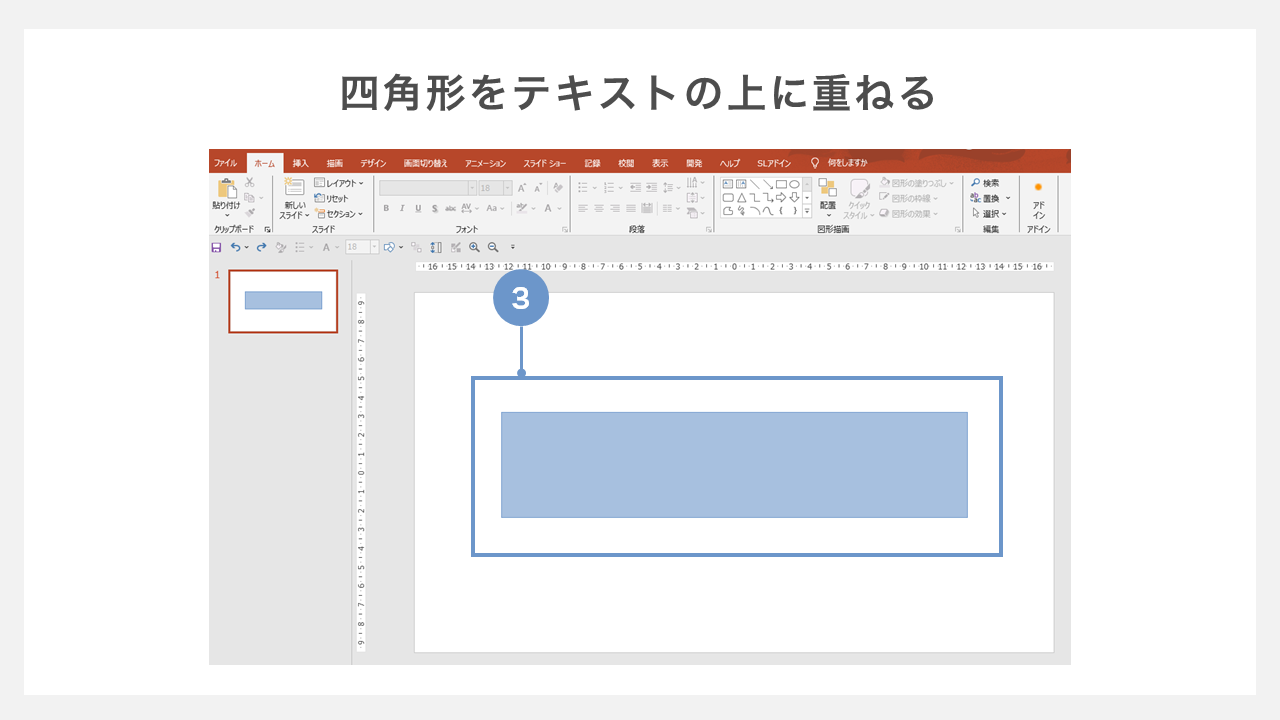Click the Reset (リセット) slide button
The width and height of the screenshot is (1280, 720).
331,198
